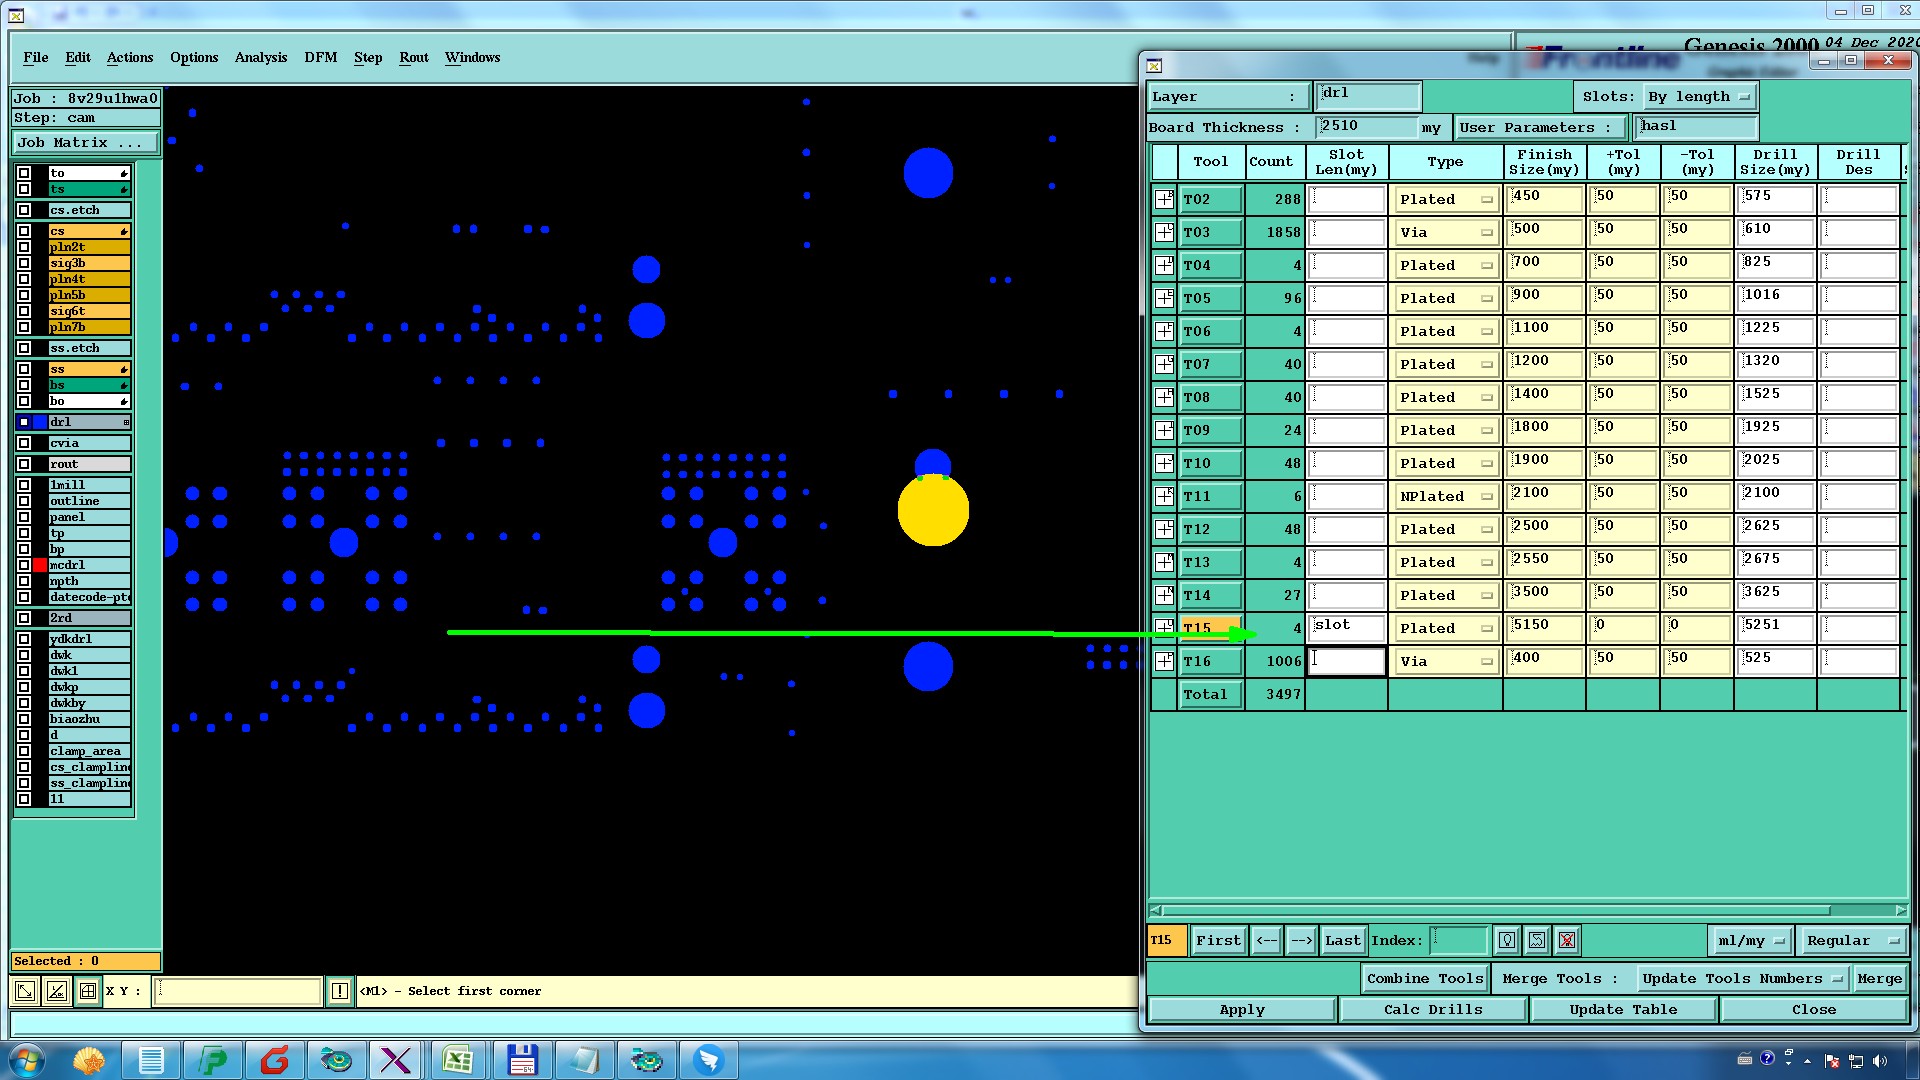Expand the T02 tool row with plus button

pyautogui.click(x=1164, y=199)
